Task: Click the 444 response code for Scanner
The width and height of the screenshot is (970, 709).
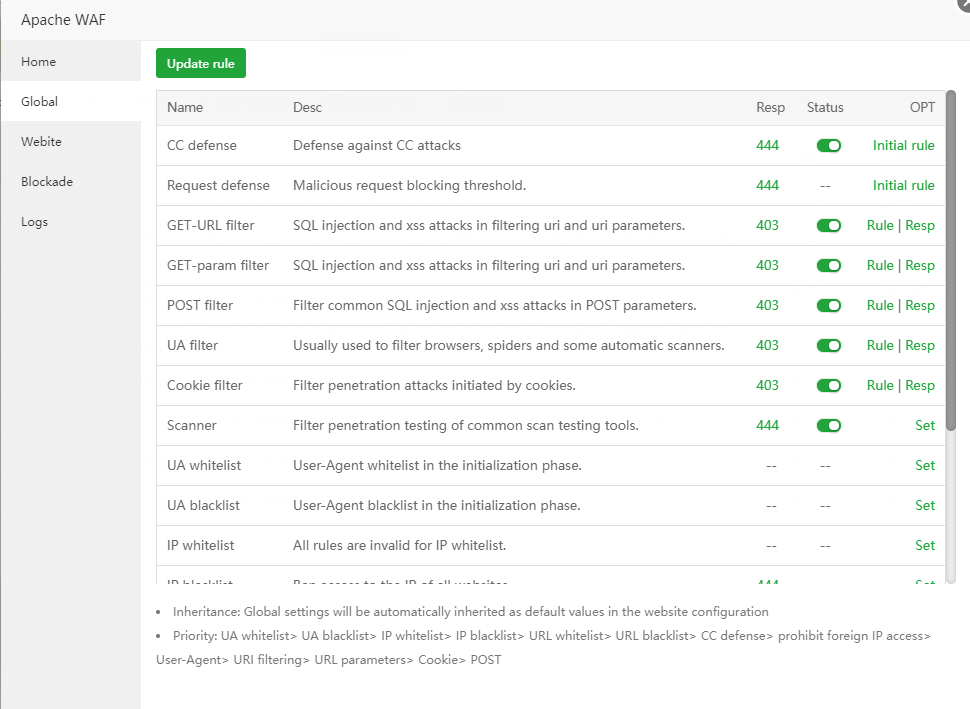Action: pyautogui.click(x=767, y=426)
